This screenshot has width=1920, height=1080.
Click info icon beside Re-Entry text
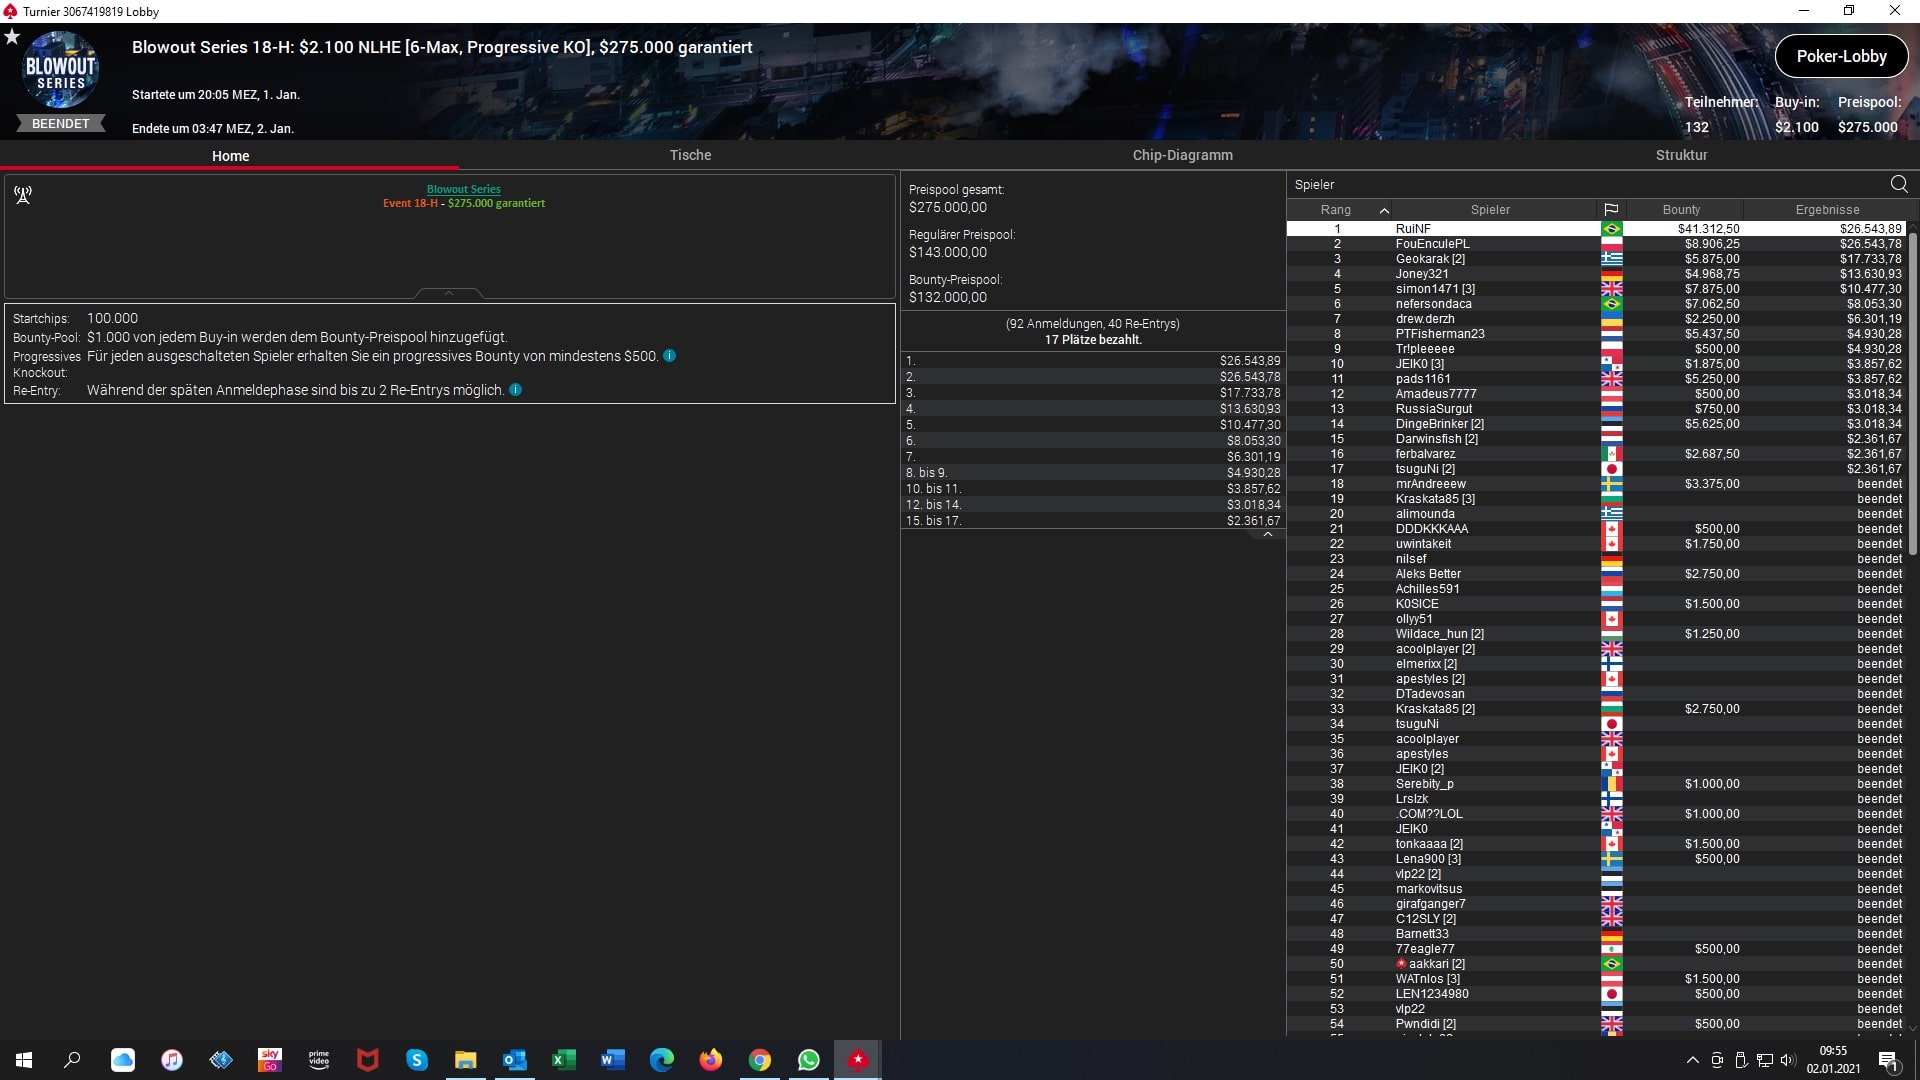(x=516, y=390)
